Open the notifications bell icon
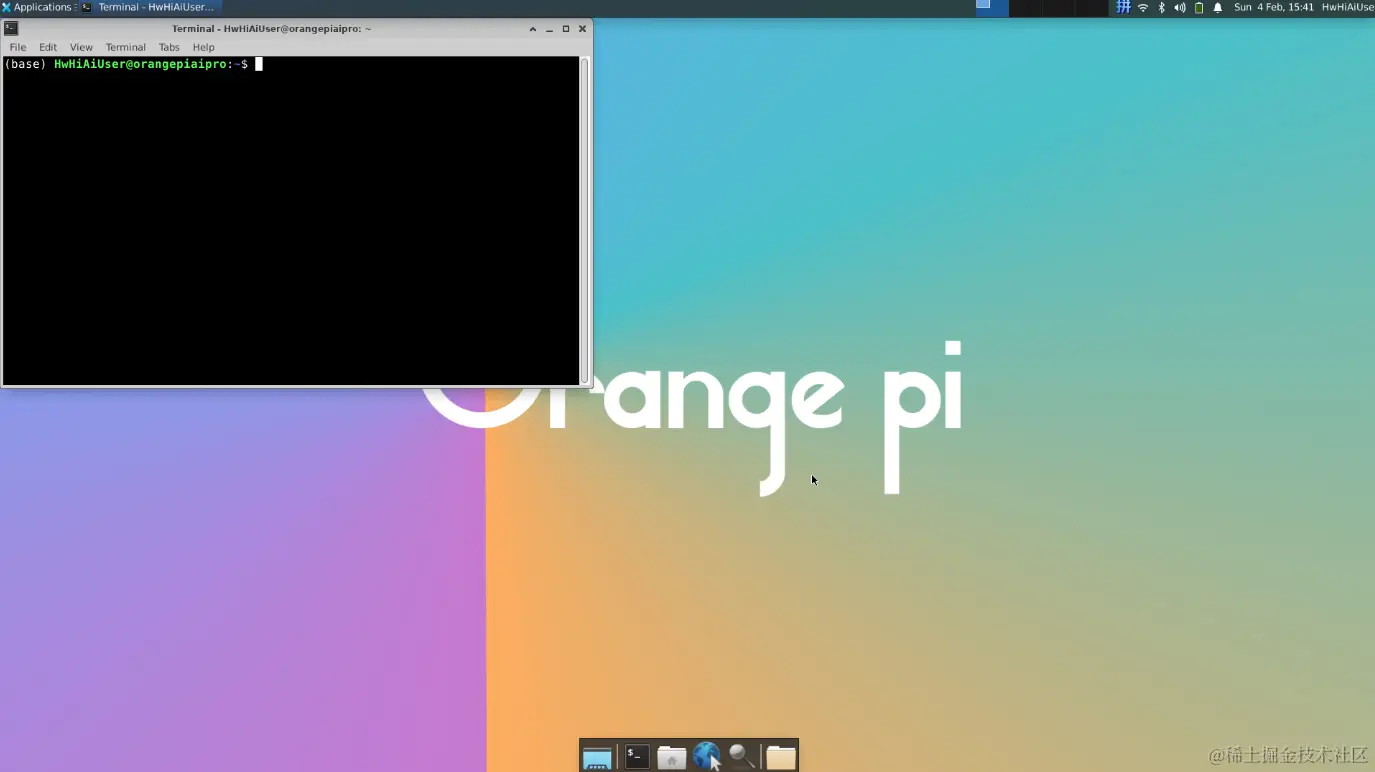 pos(1218,7)
